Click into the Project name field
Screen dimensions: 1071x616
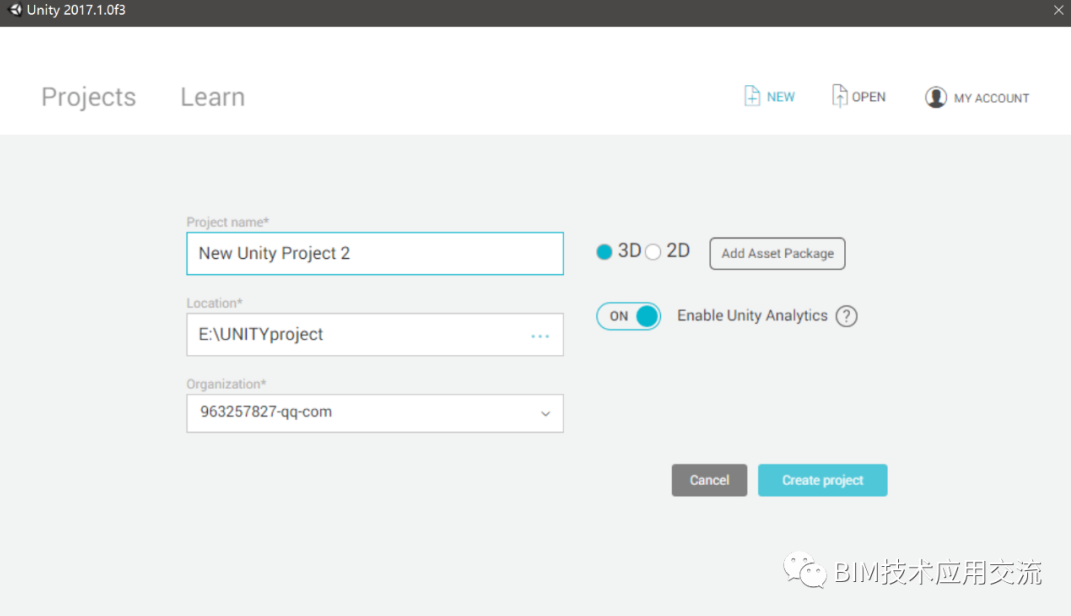click(375, 254)
